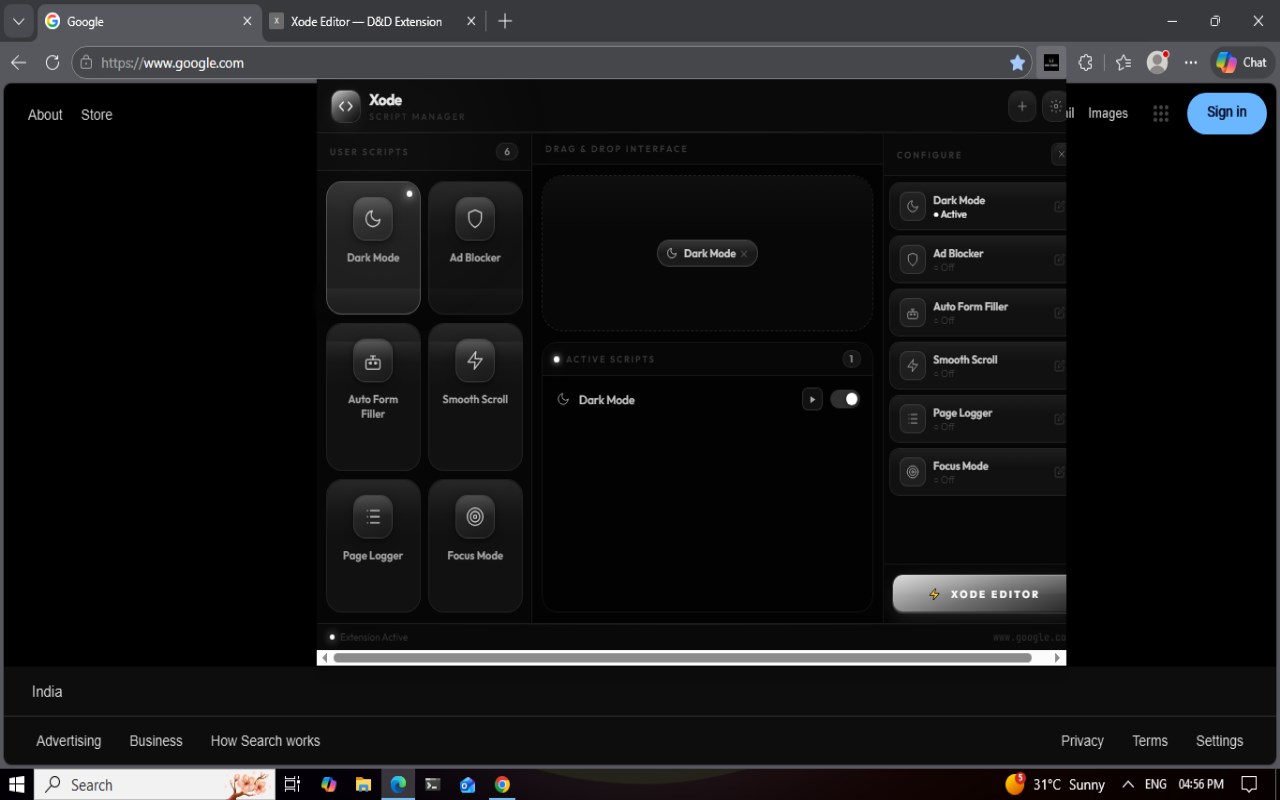Open Smooth Scroll row in Configure list

(x=978, y=366)
